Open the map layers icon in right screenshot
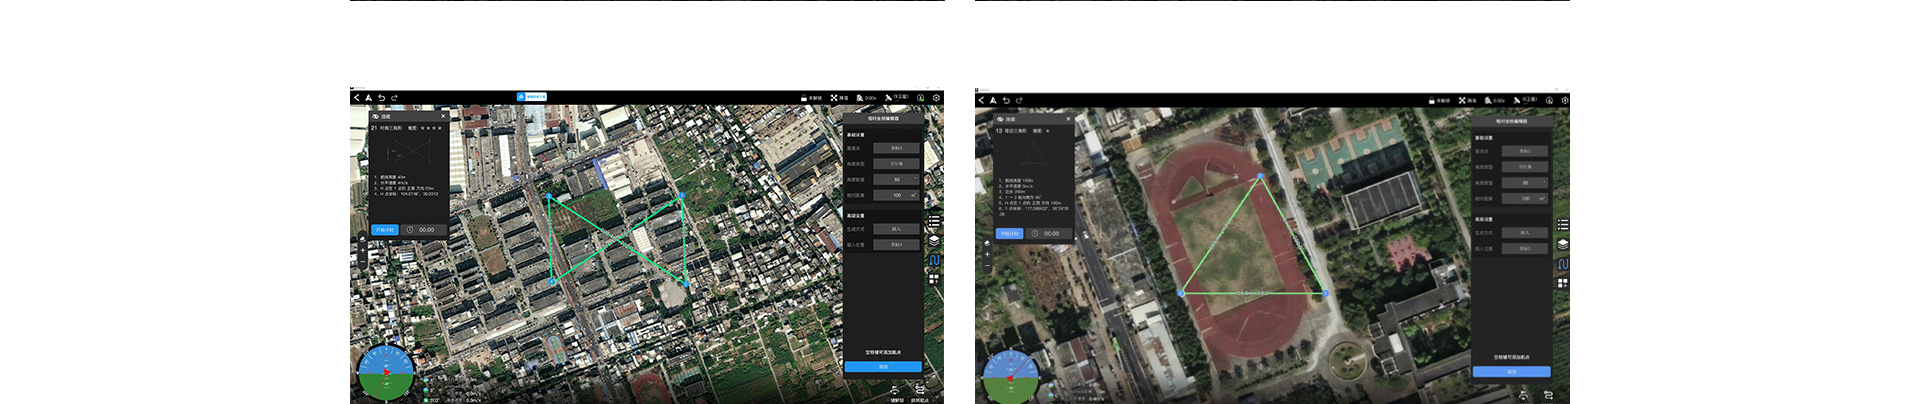Screen dimensions: 1920x404 1562,244
